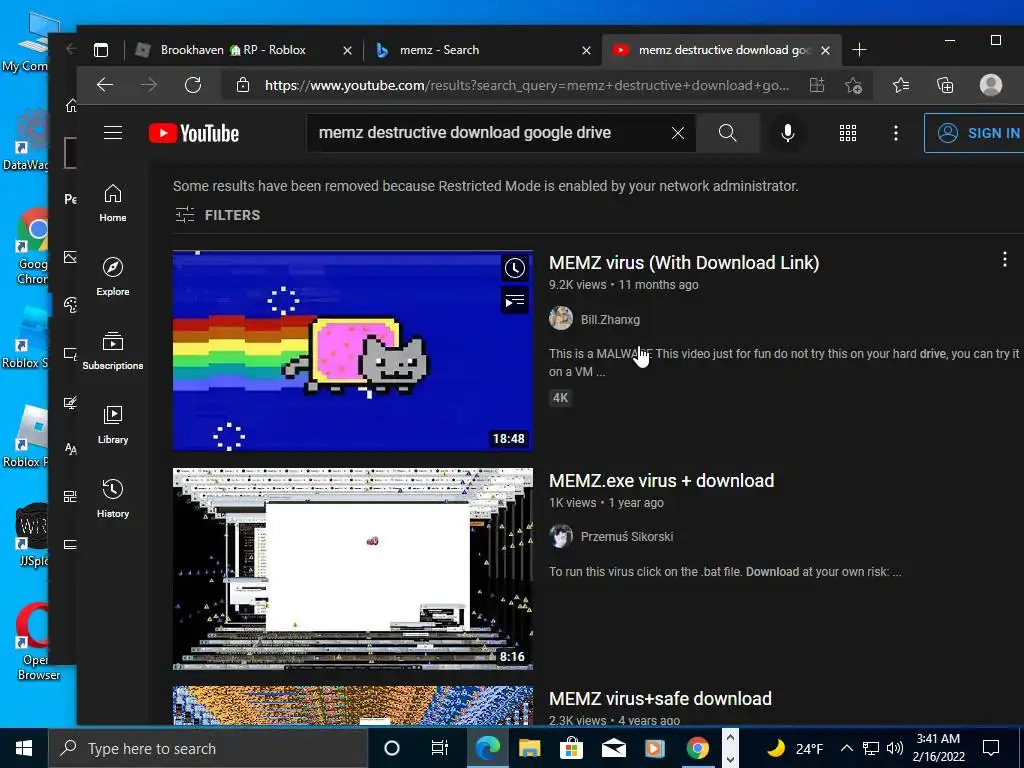Open the Edge profile avatar
This screenshot has height=768, width=1024.
991,85
